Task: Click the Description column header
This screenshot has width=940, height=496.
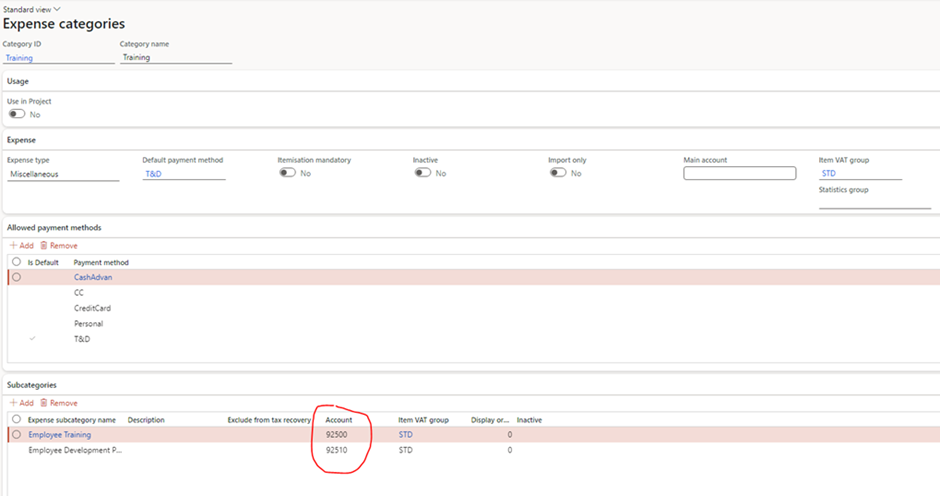Action: tap(146, 420)
